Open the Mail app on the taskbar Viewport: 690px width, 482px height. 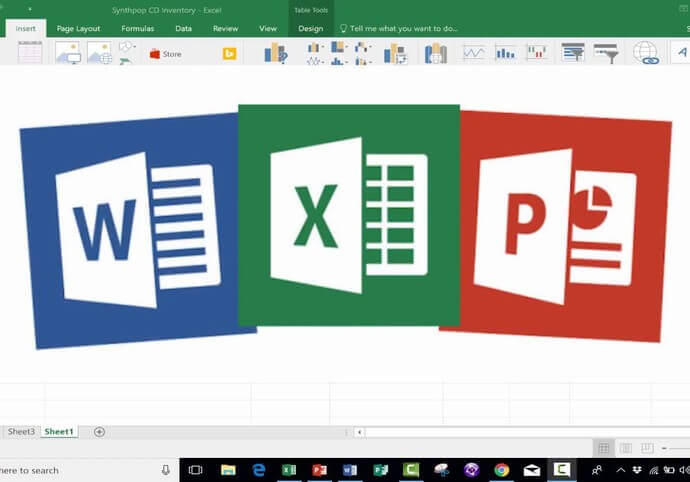[x=532, y=471]
